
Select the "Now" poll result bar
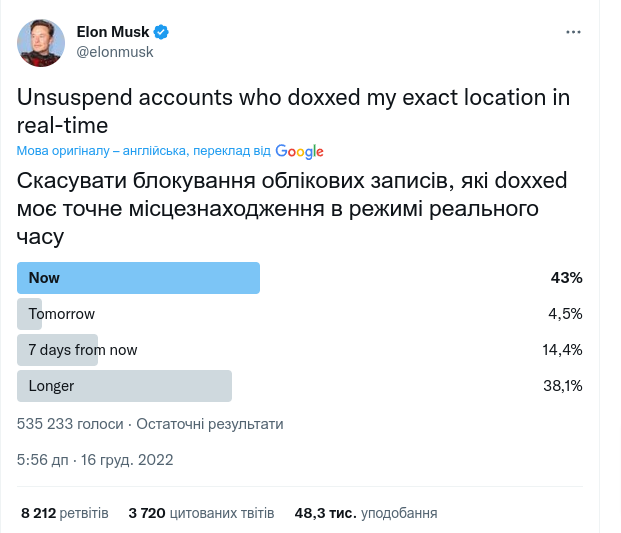tap(139, 278)
